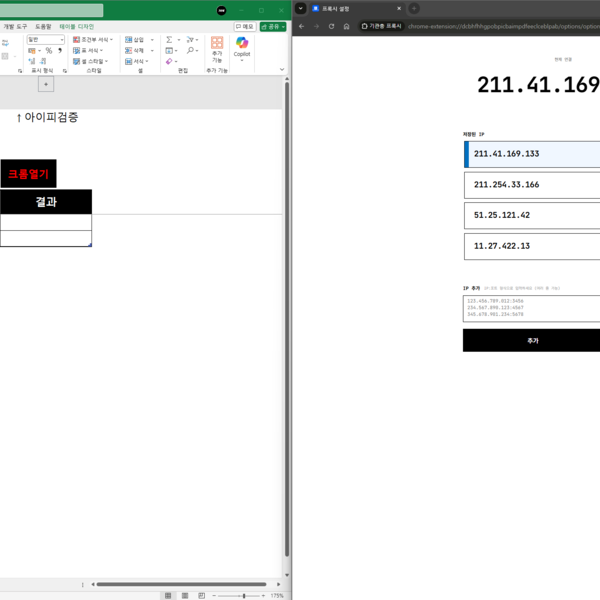This screenshot has width=600, height=600.
Task: Click the Fill down icon
Action: point(171,51)
